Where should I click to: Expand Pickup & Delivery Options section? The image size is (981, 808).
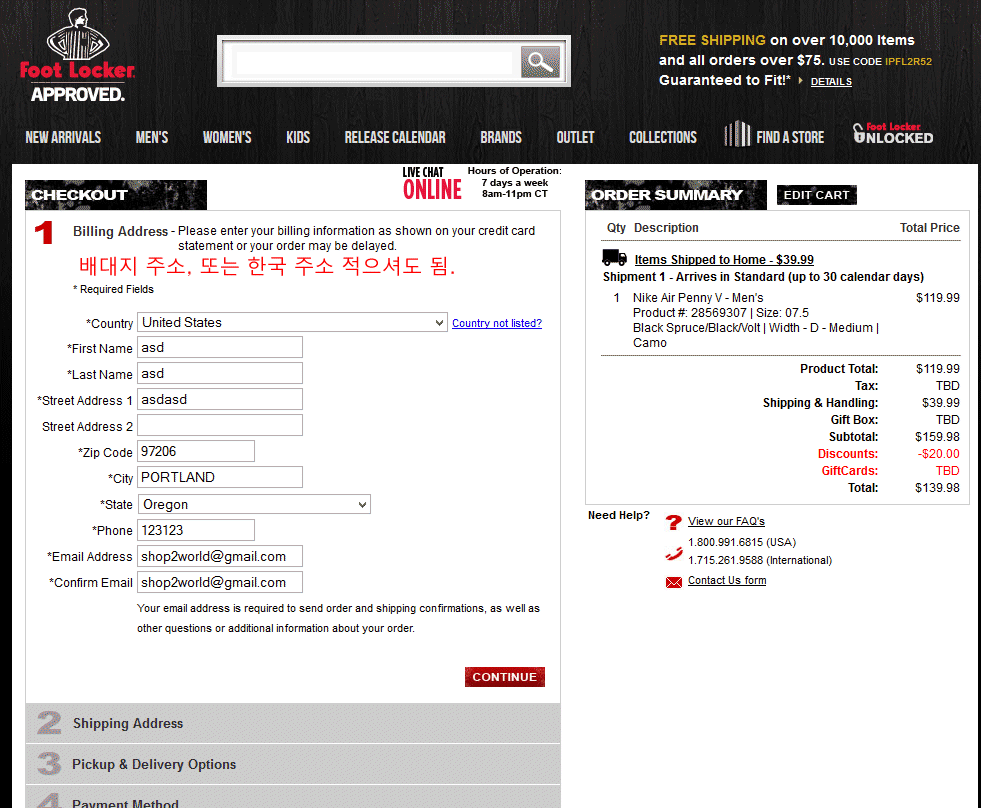[154, 764]
